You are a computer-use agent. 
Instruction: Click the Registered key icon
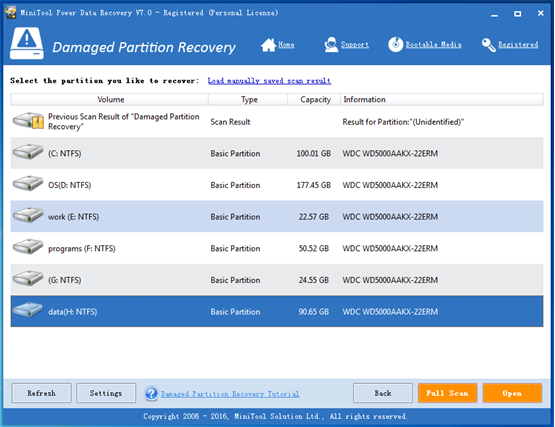tap(489, 45)
